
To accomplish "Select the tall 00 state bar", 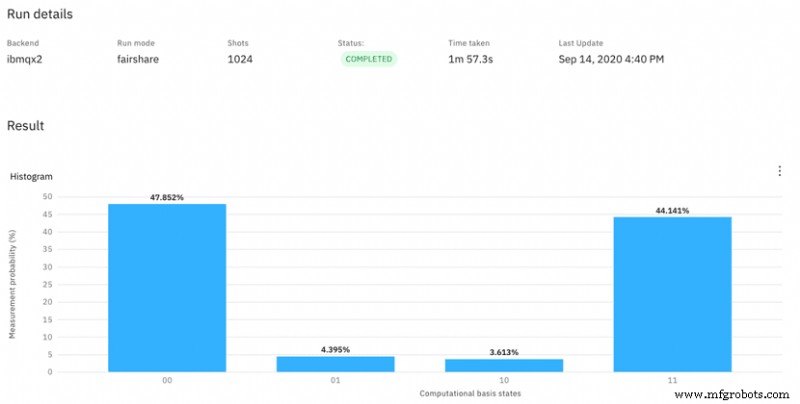I will pos(167,288).
